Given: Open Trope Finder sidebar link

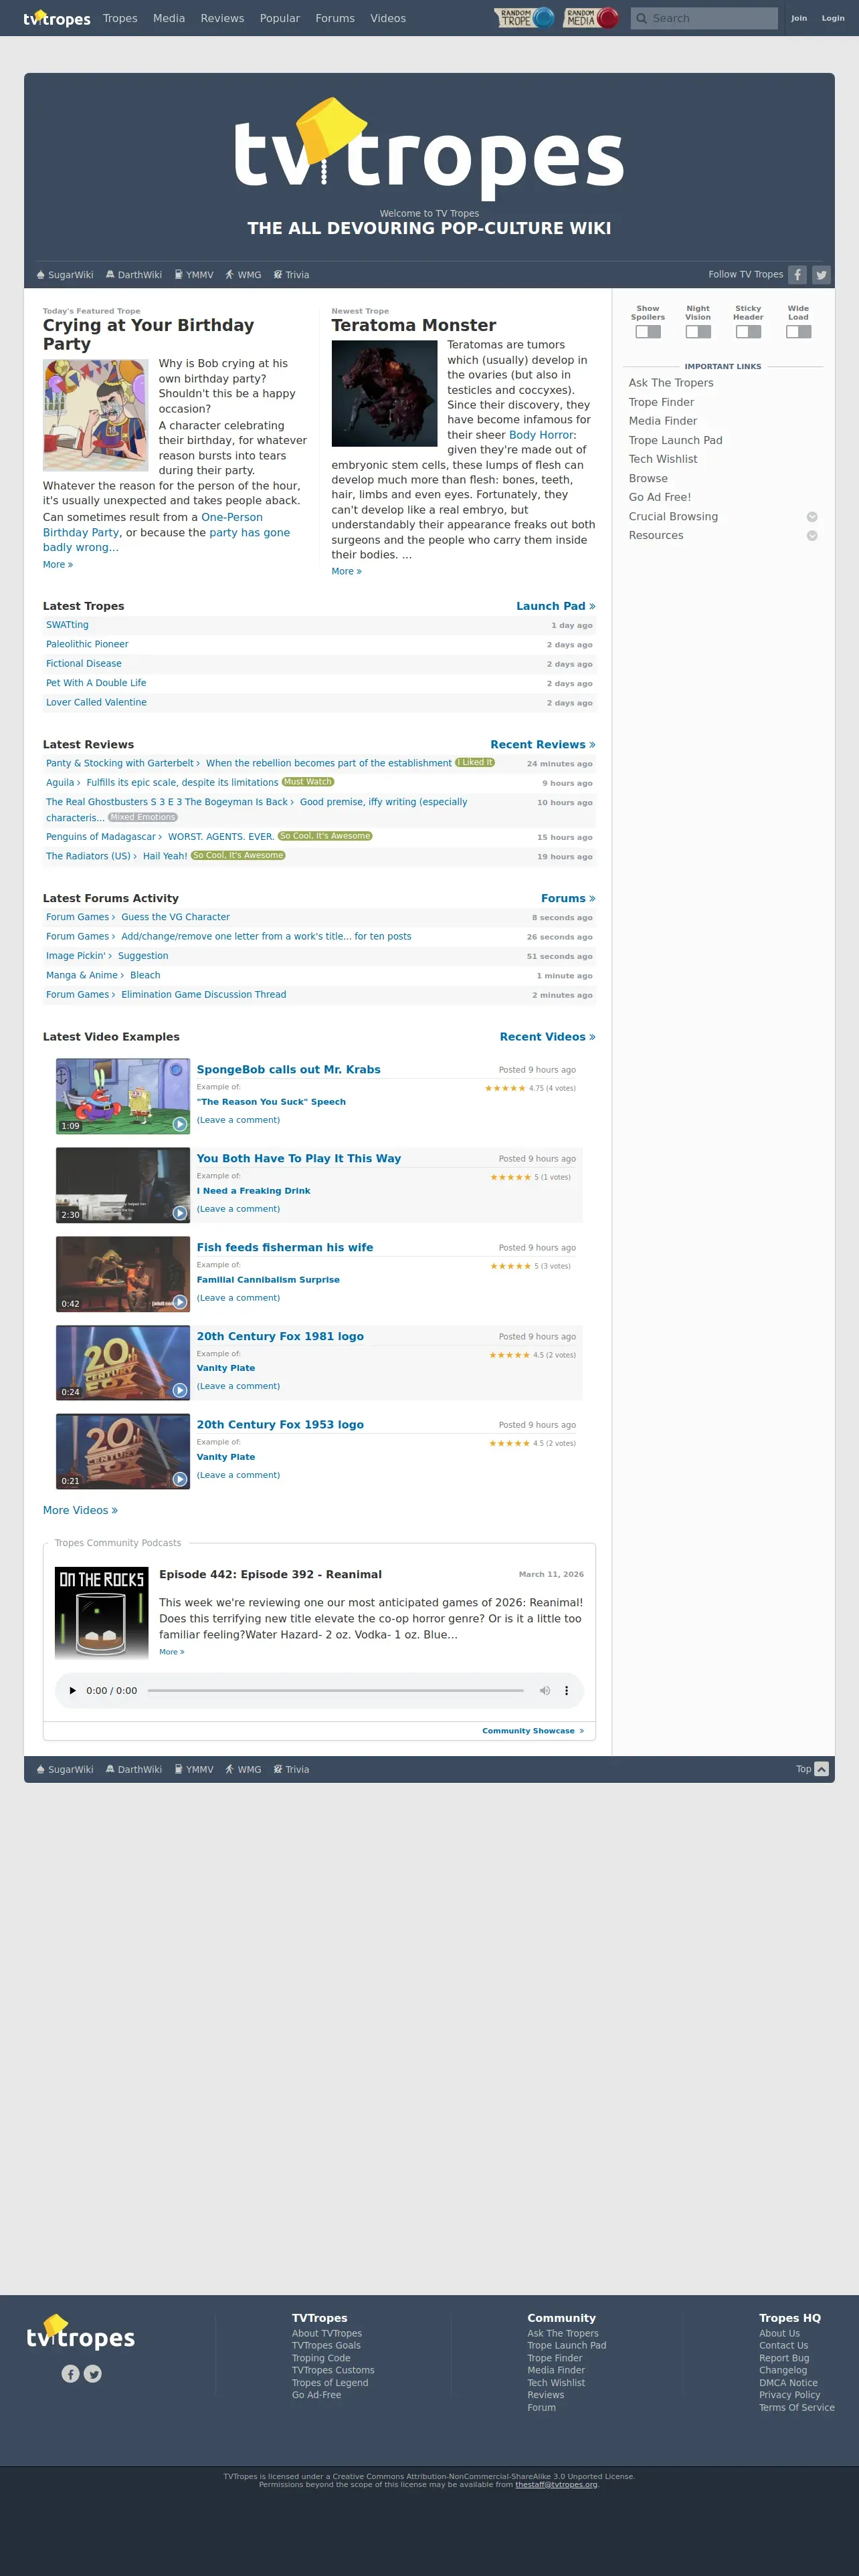Looking at the screenshot, I should coord(661,402).
